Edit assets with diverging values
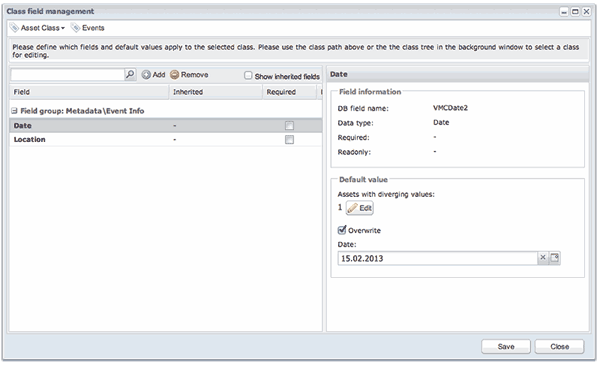The image size is (600, 365). [360, 208]
